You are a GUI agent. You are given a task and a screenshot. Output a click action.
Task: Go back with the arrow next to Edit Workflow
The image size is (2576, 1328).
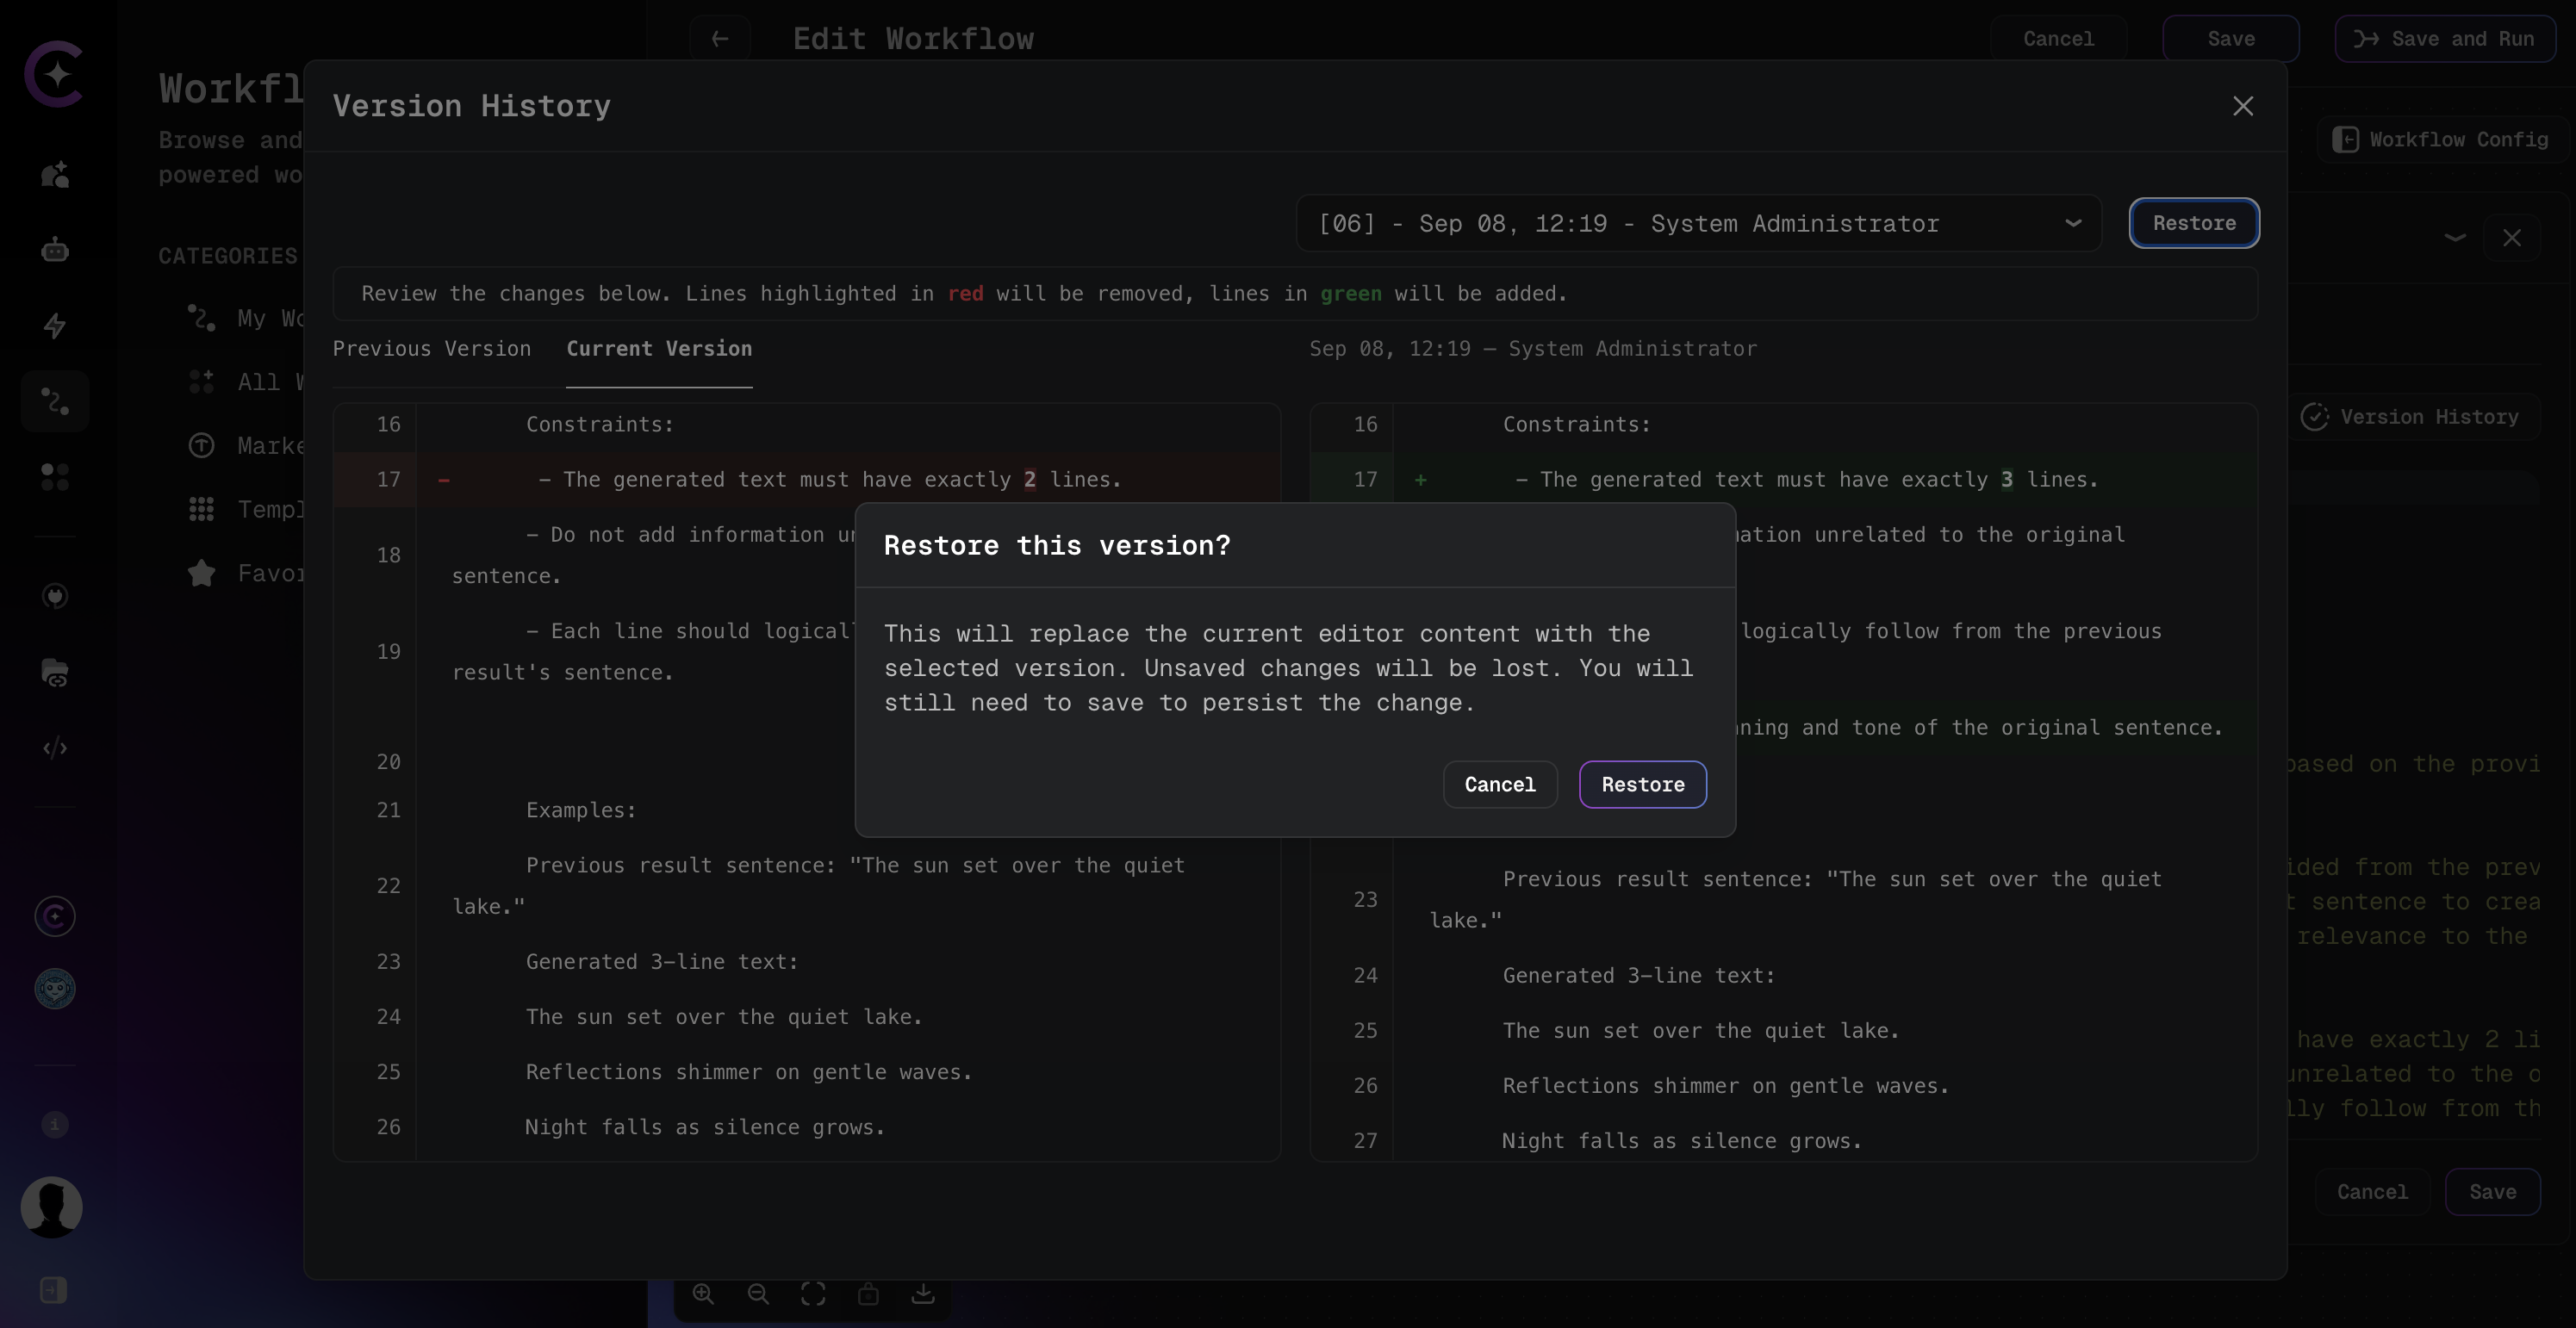719,39
